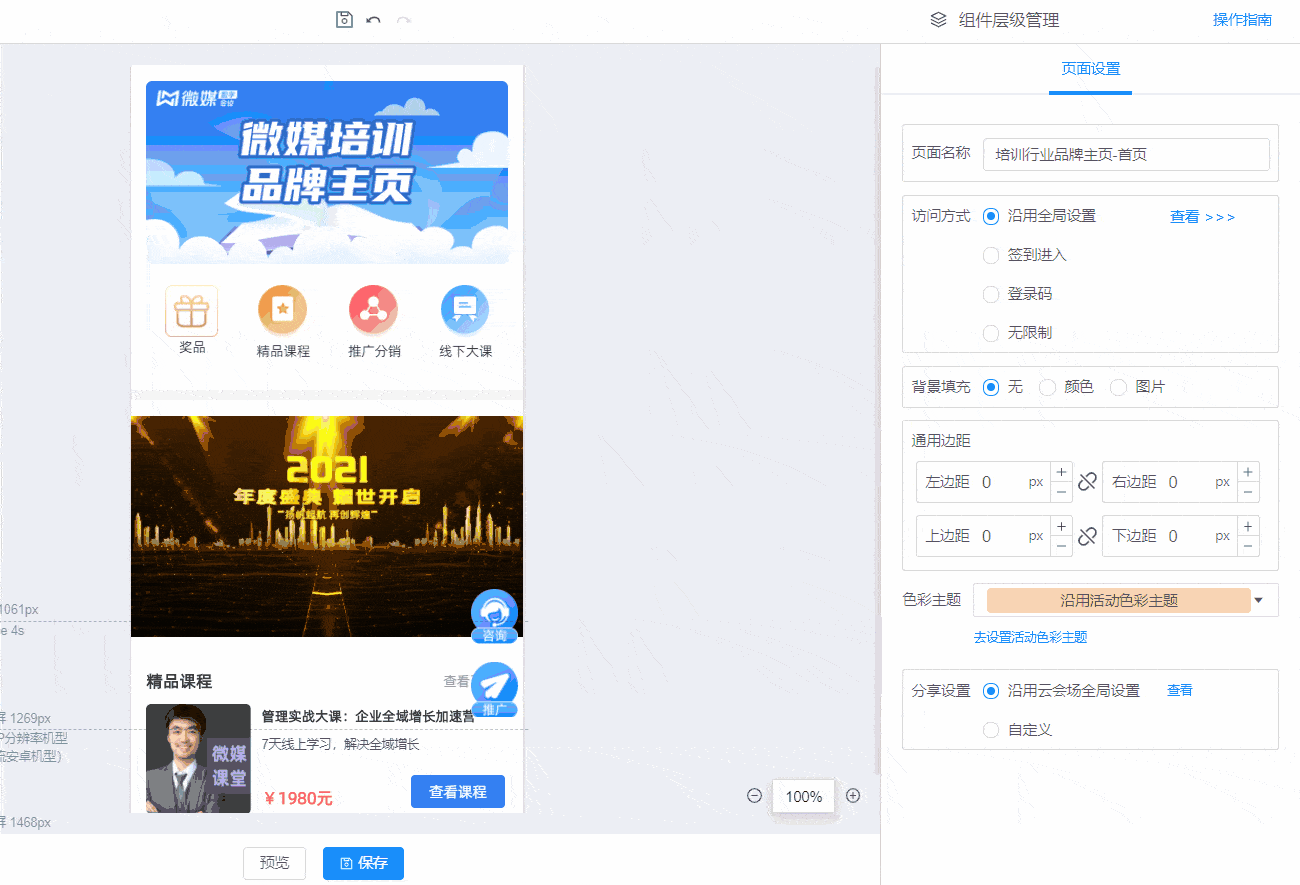Click the save icon in top toolbar
Screen dimensions: 1300x885
(345, 19)
